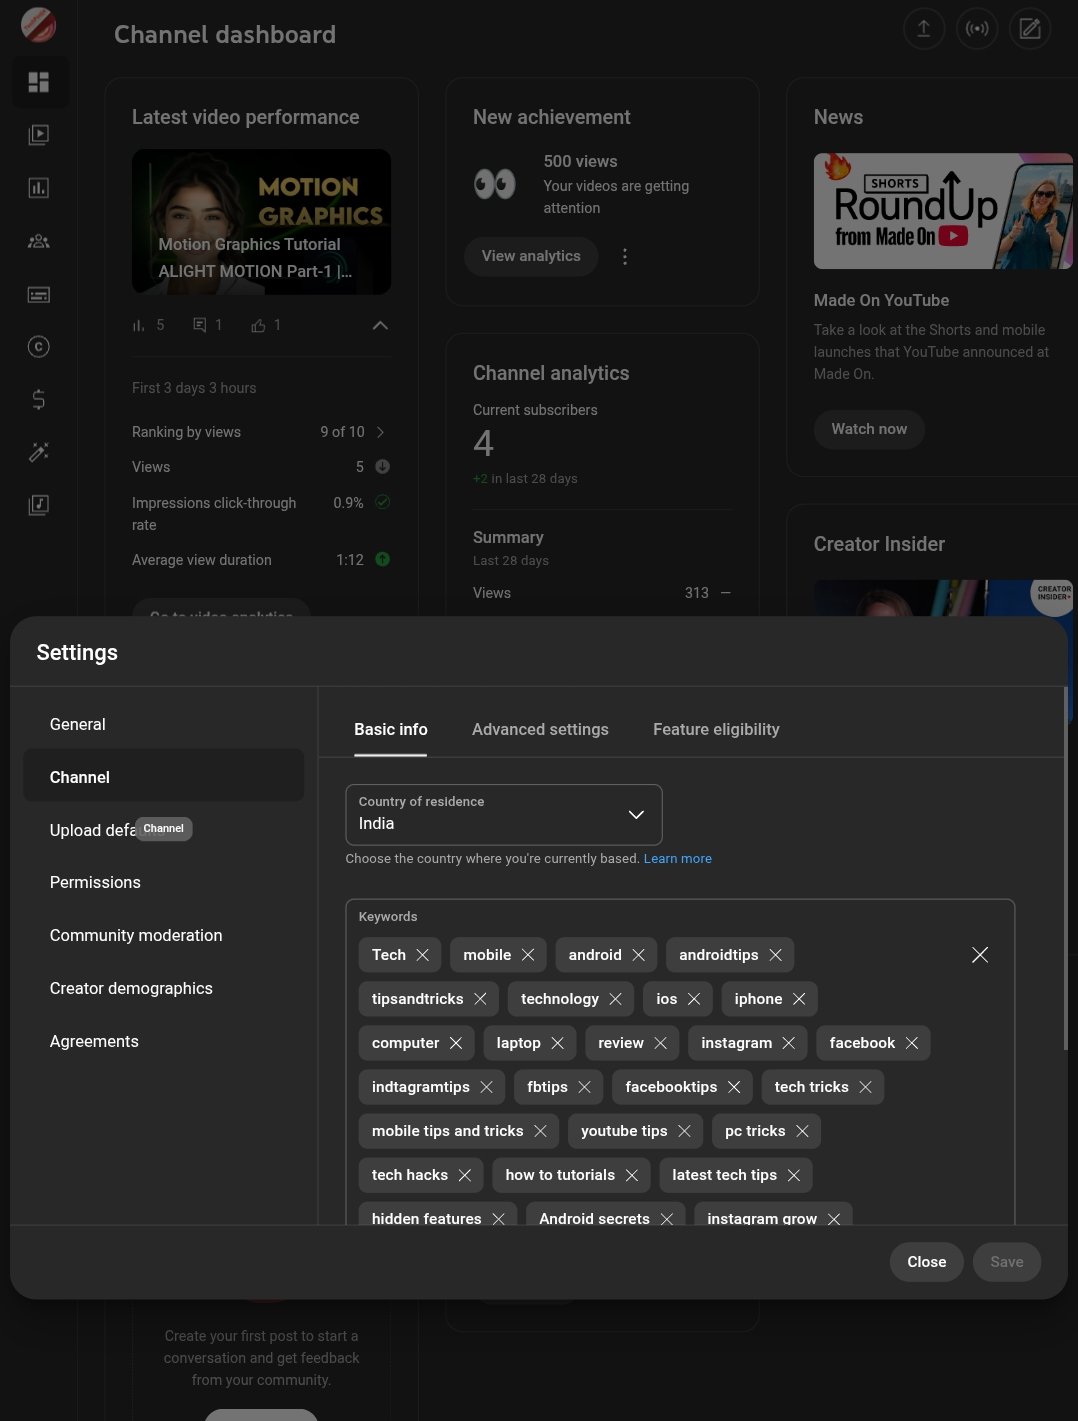Collapse the Latest video performance details chevron

point(380,325)
